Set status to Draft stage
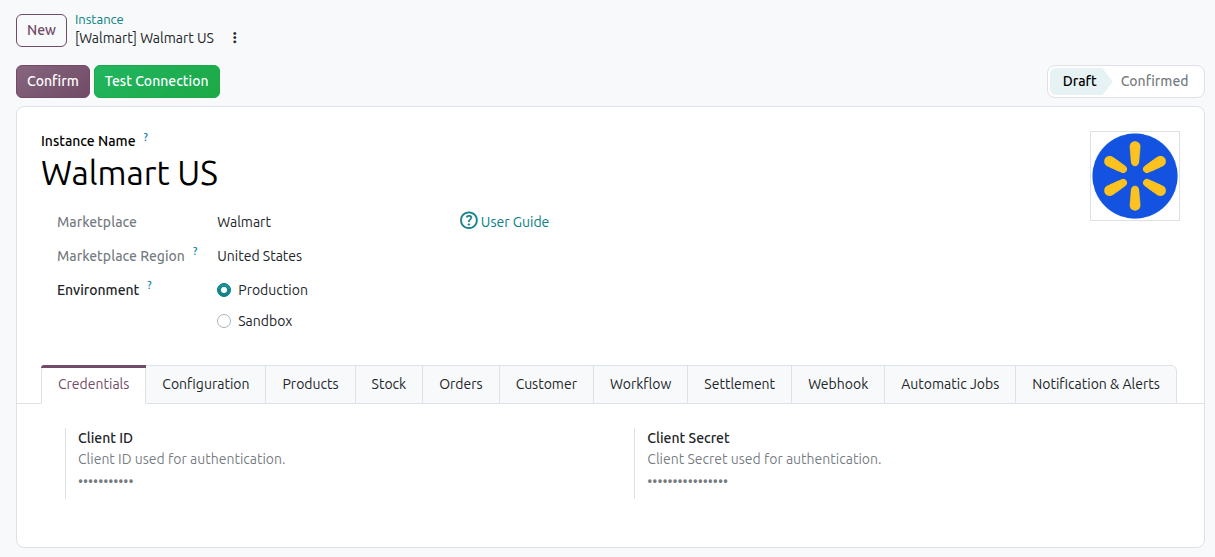 tap(1079, 81)
